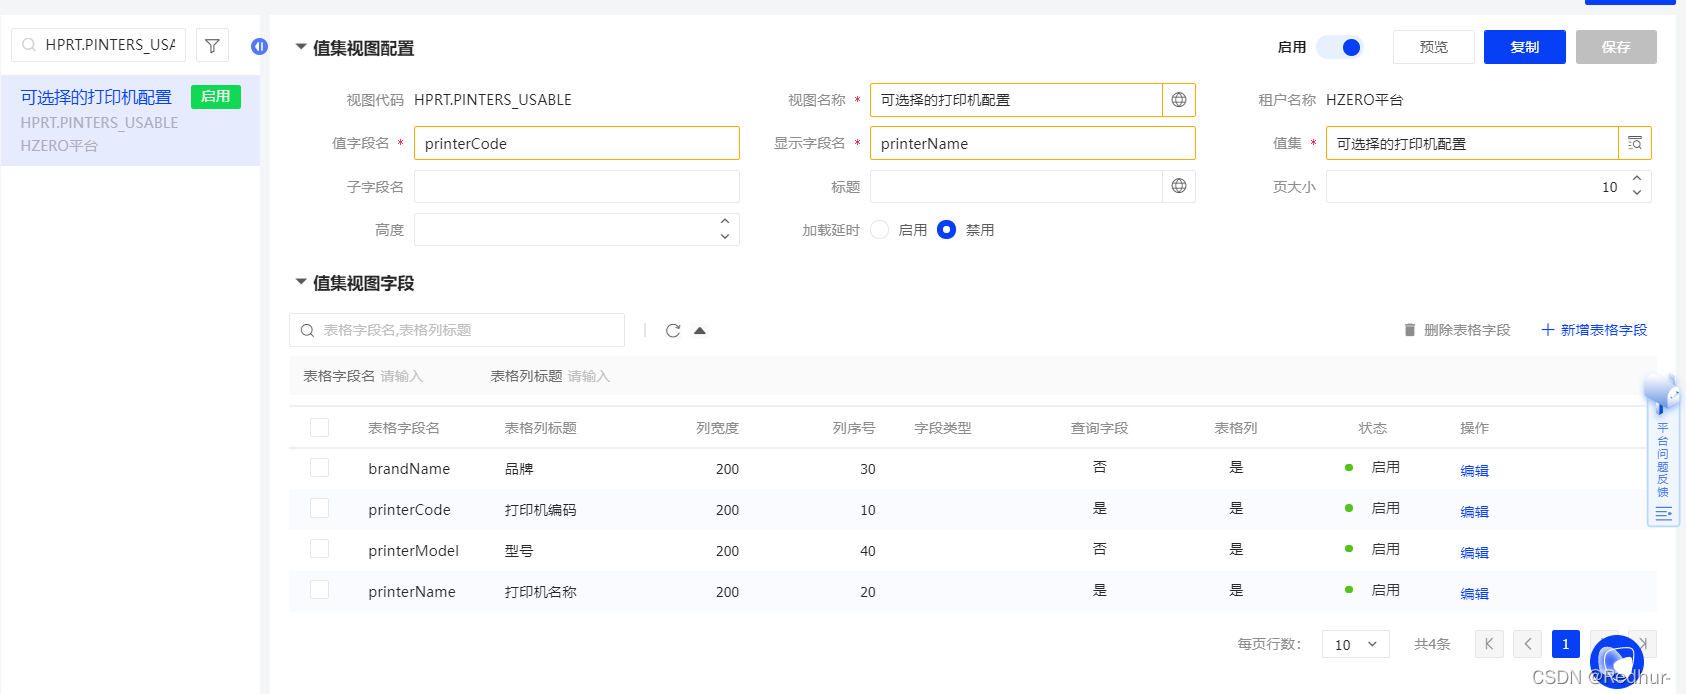The image size is (1686, 694).
Task: Open value set lookup icon in 值集 field
Action: coord(1635,143)
